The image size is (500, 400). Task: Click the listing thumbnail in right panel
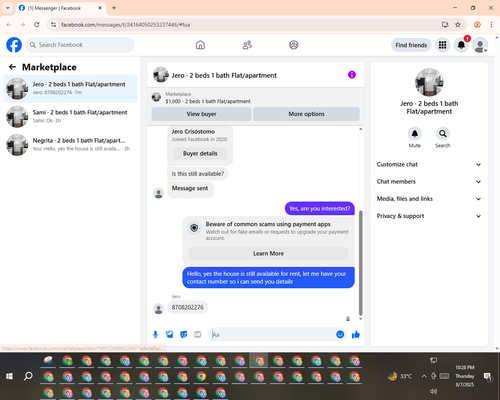[x=429, y=82]
